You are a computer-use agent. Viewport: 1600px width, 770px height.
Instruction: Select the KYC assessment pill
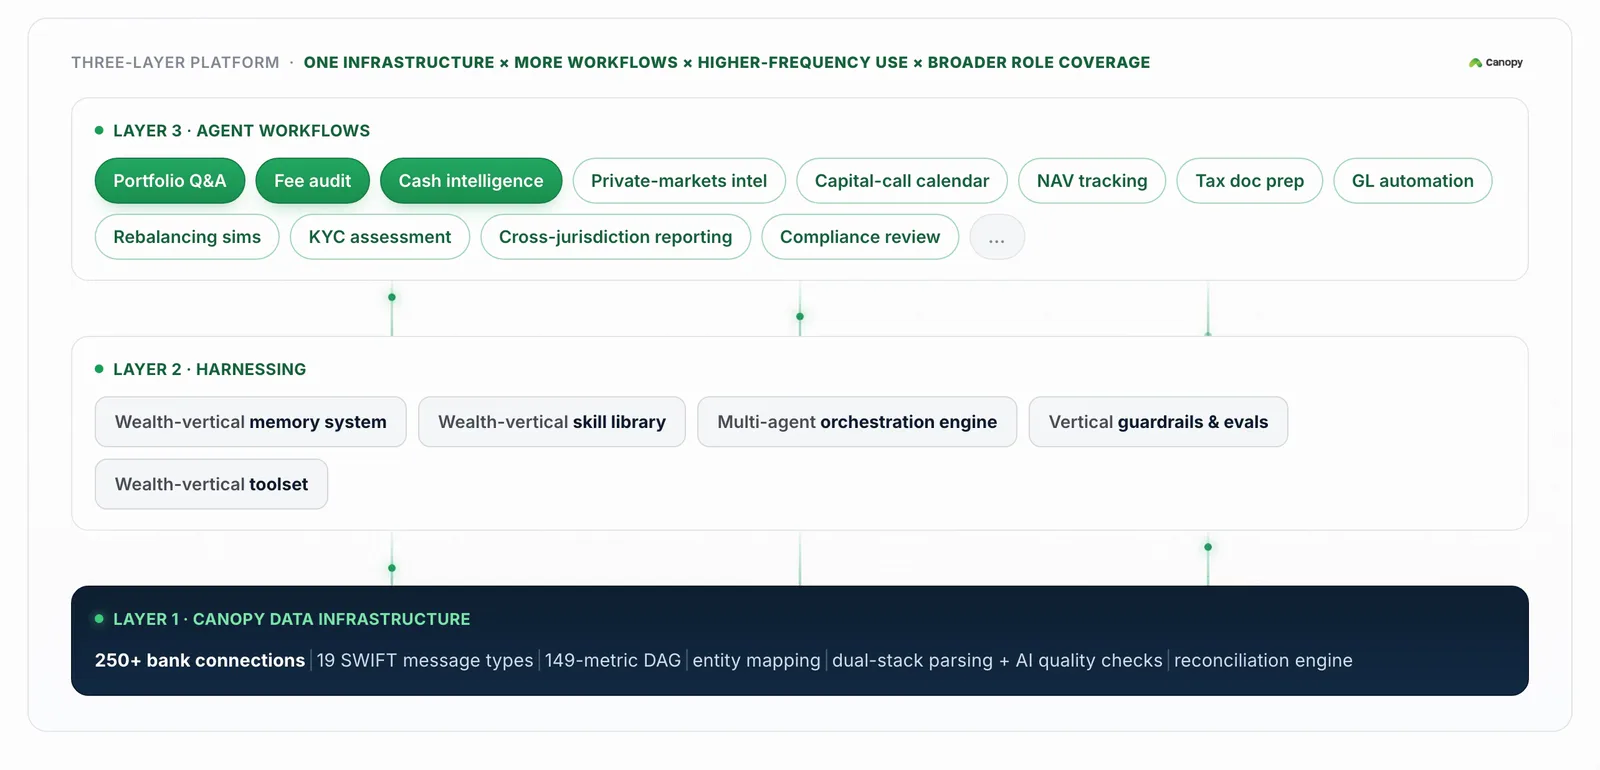tap(380, 237)
